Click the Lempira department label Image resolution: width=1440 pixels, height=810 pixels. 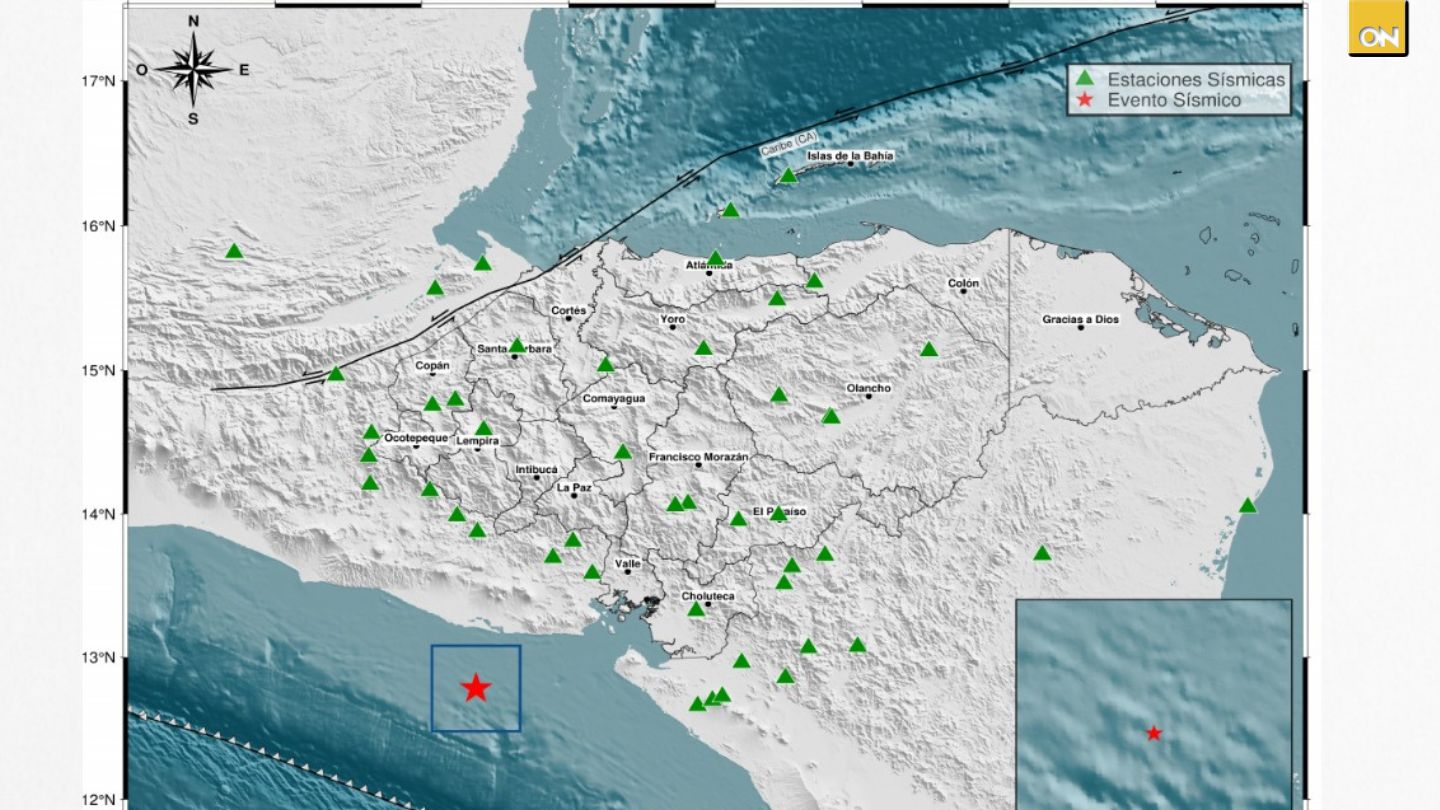pyautogui.click(x=477, y=441)
